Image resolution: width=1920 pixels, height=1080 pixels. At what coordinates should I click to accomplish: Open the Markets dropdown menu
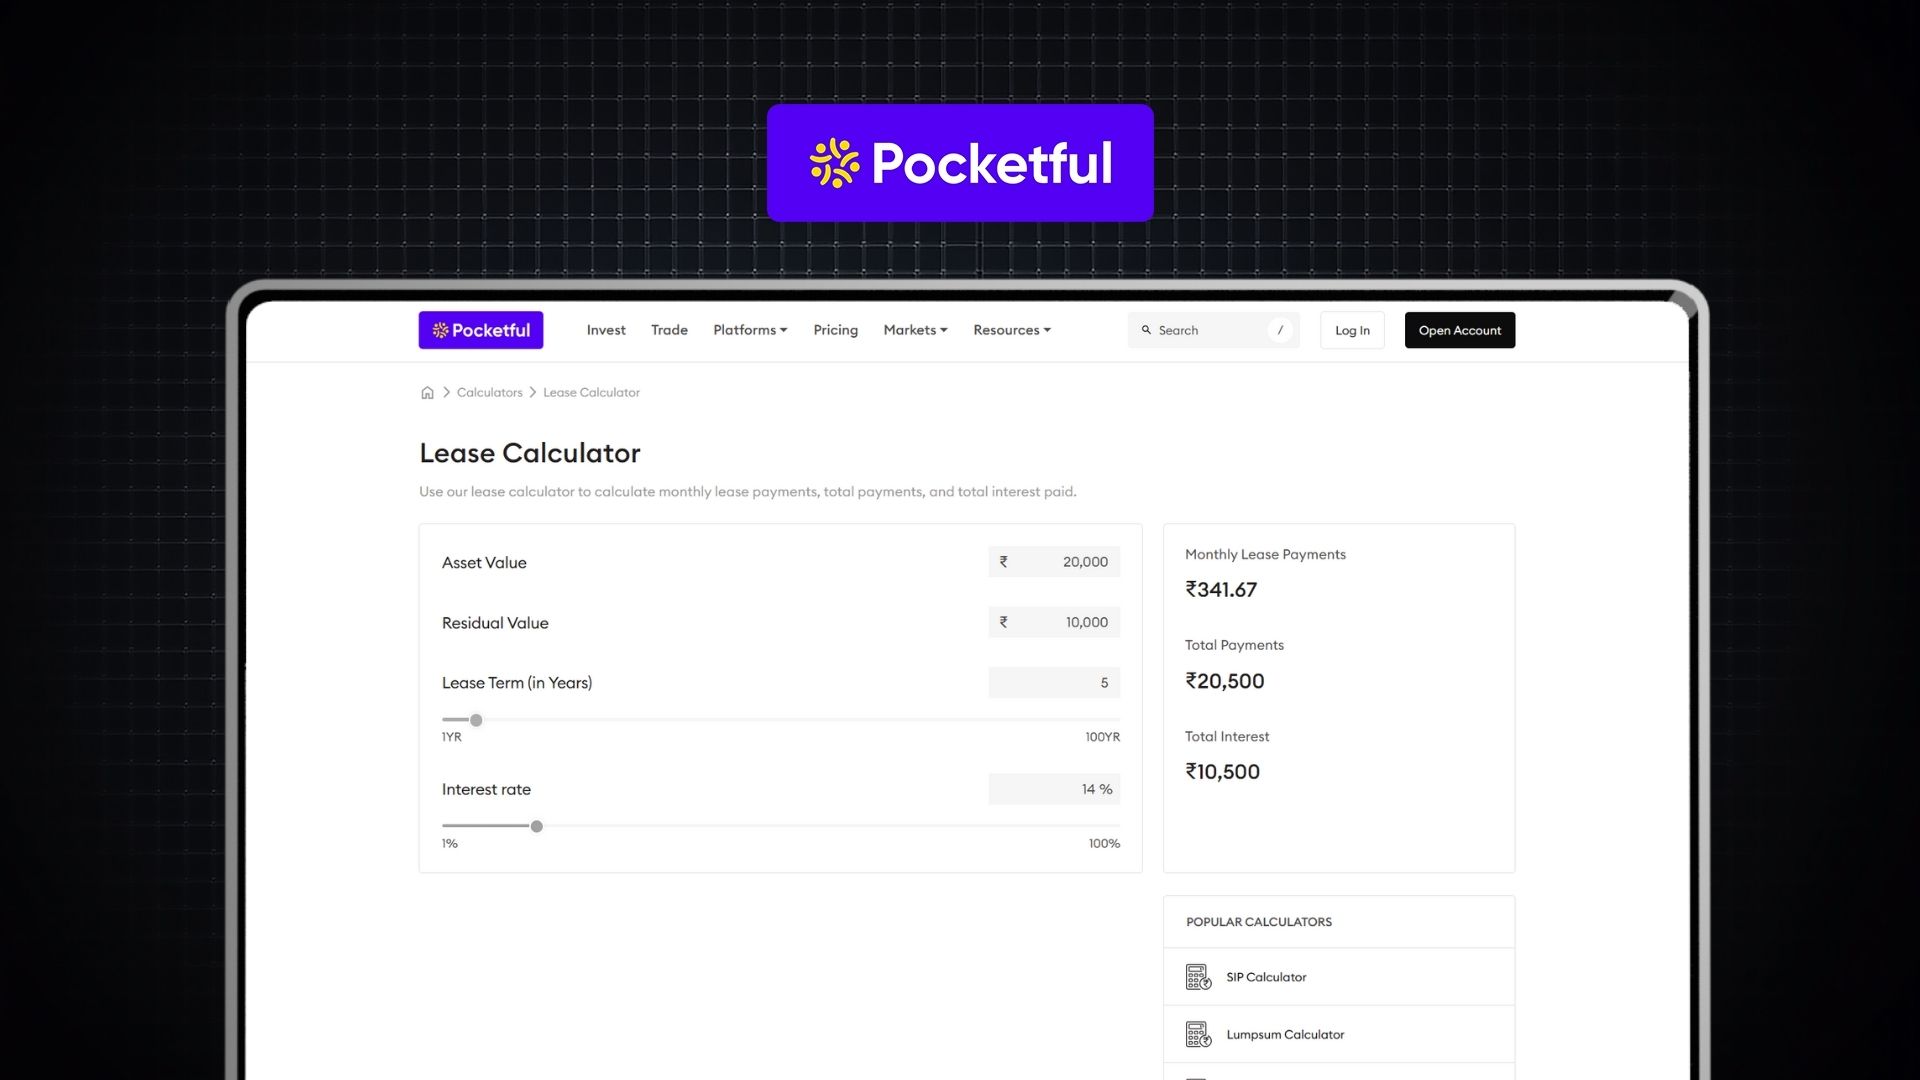coord(915,330)
